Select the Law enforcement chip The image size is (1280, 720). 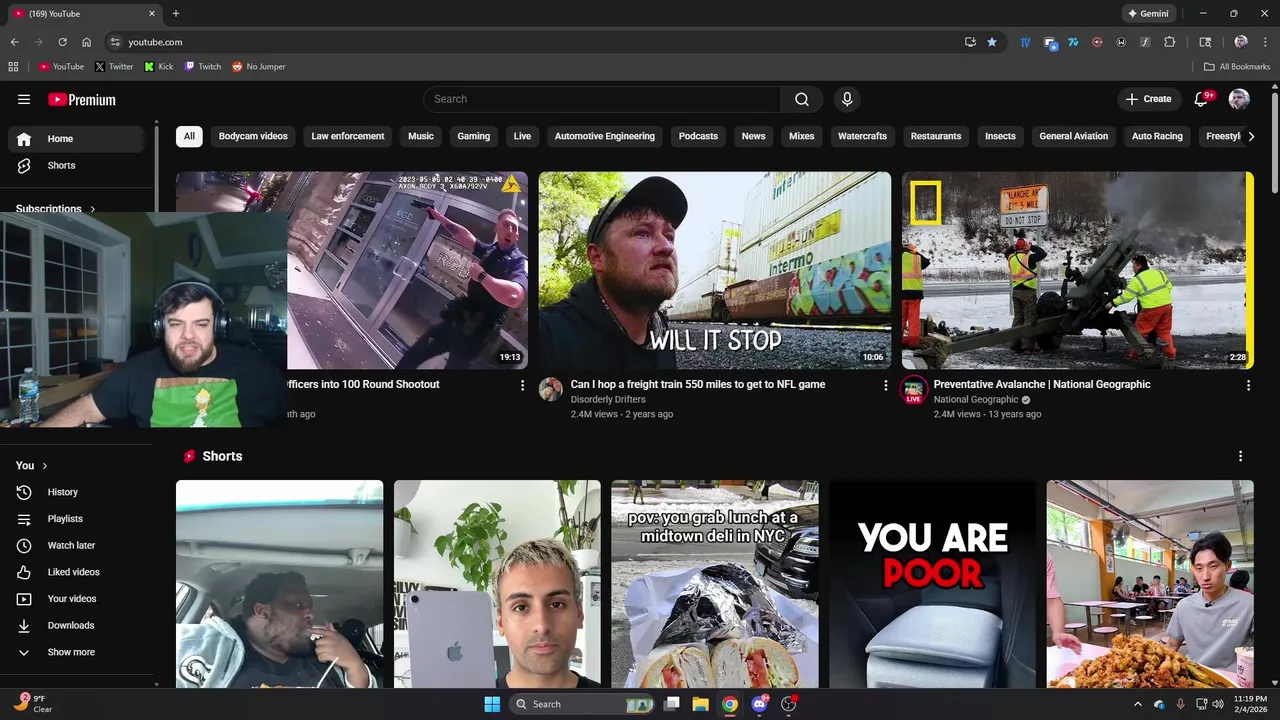pyautogui.click(x=348, y=136)
